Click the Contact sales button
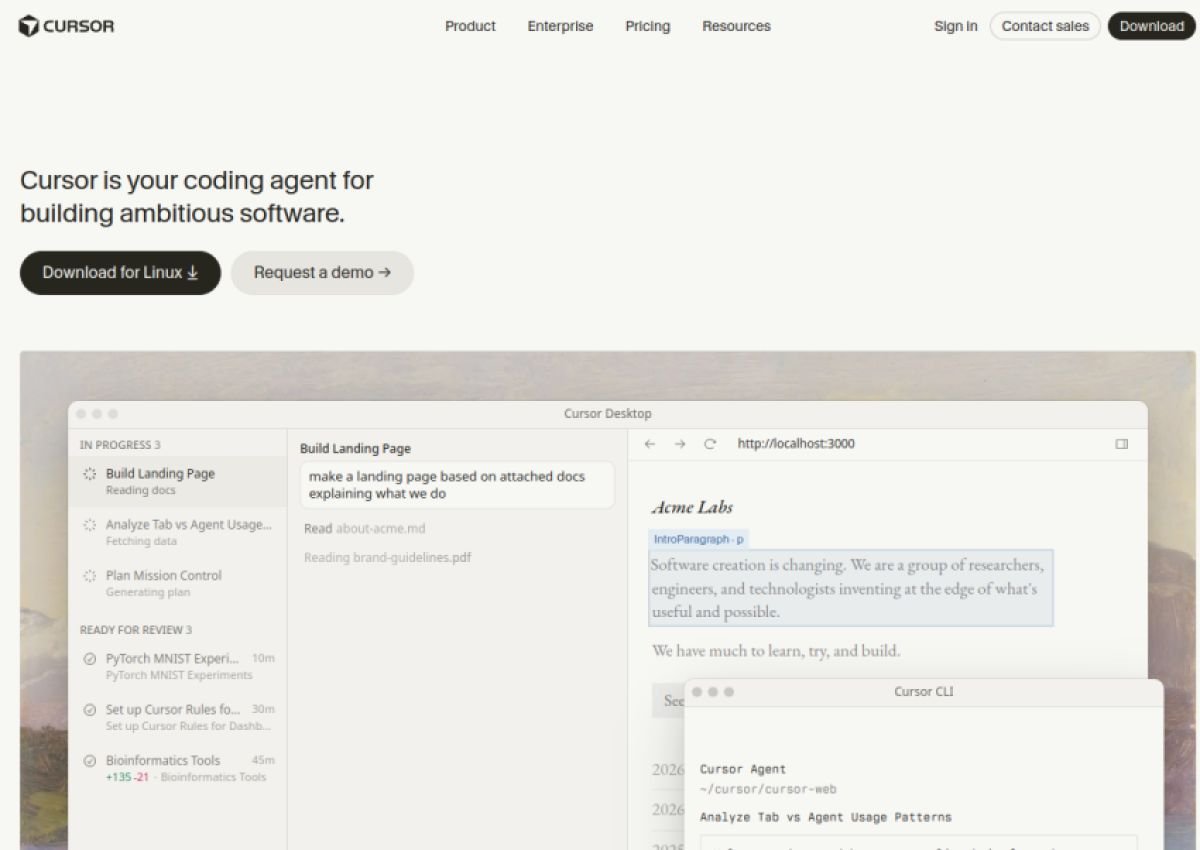Image resolution: width=1200 pixels, height=850 pixels. click(1045, 26)
